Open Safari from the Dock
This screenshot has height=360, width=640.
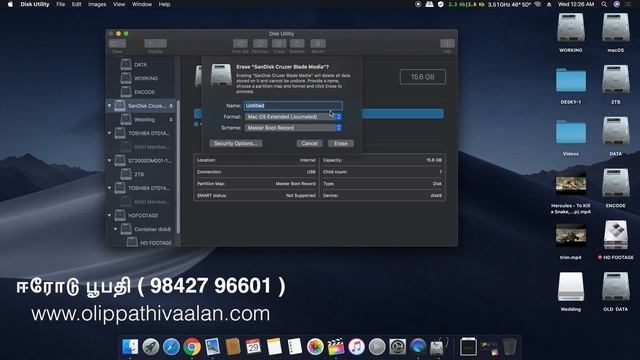click(171, 347)
